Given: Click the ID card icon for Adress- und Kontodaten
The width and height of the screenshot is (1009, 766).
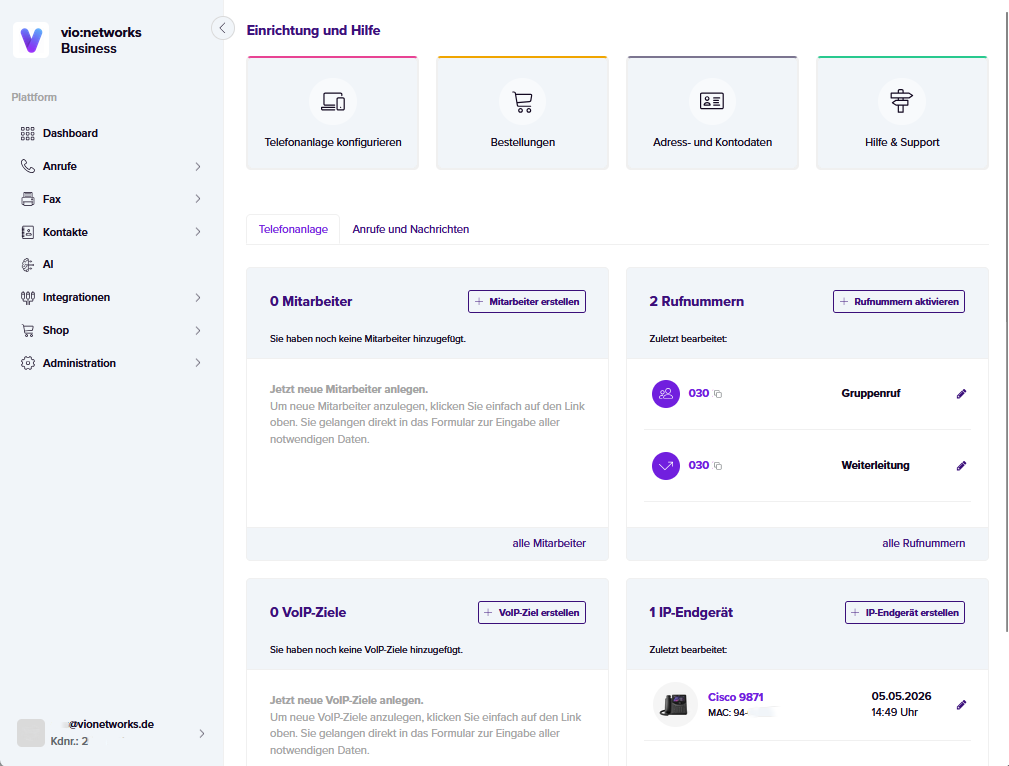Looking at the screenshot, I should pos(712,102).
